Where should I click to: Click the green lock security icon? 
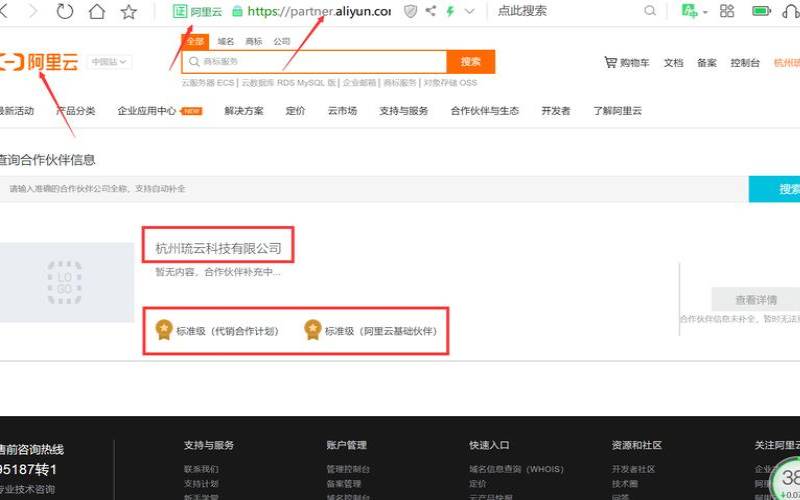[x=237, y=11]
